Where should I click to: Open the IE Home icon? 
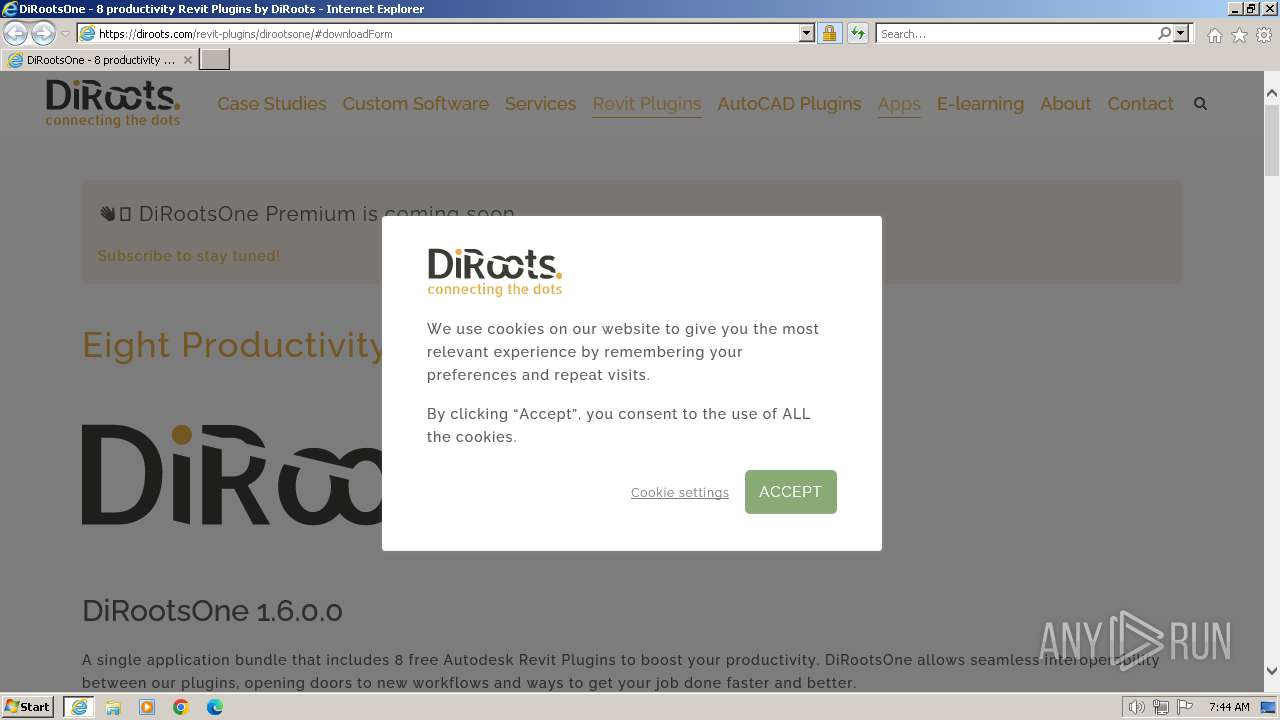(1214, 35)
